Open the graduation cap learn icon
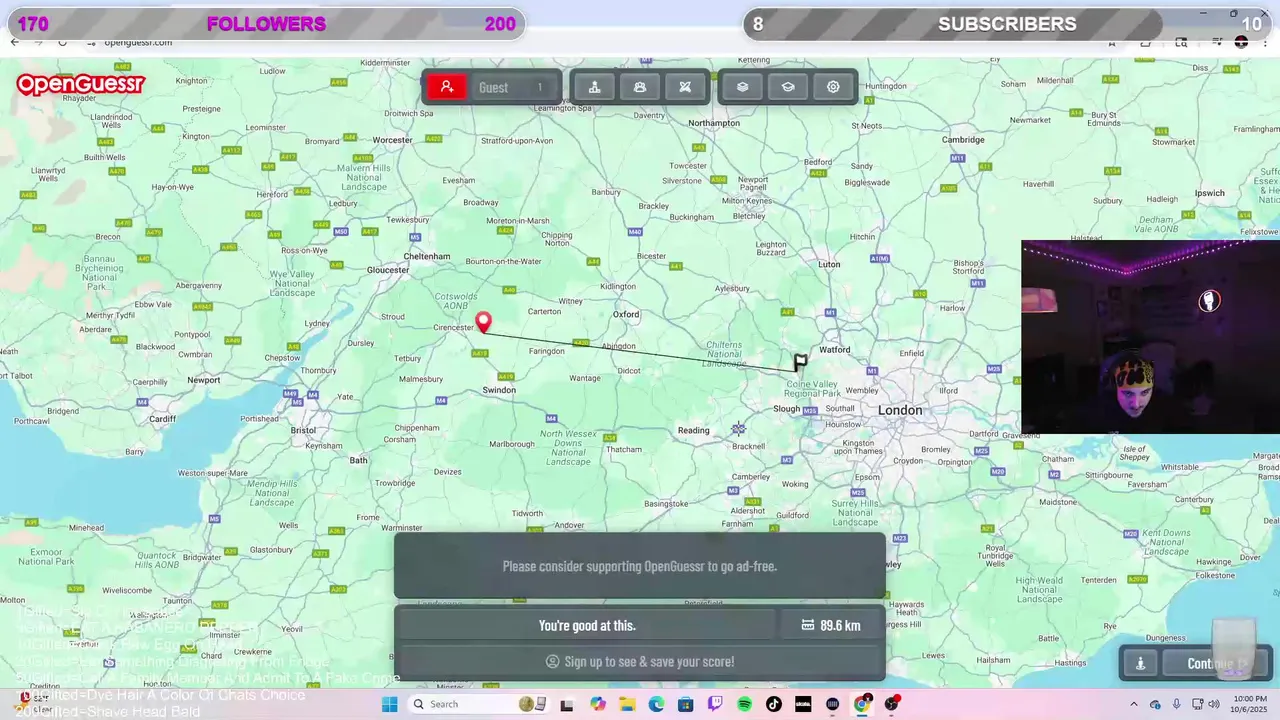Viewport: 1280px width, 720px height. click(788, 87)
